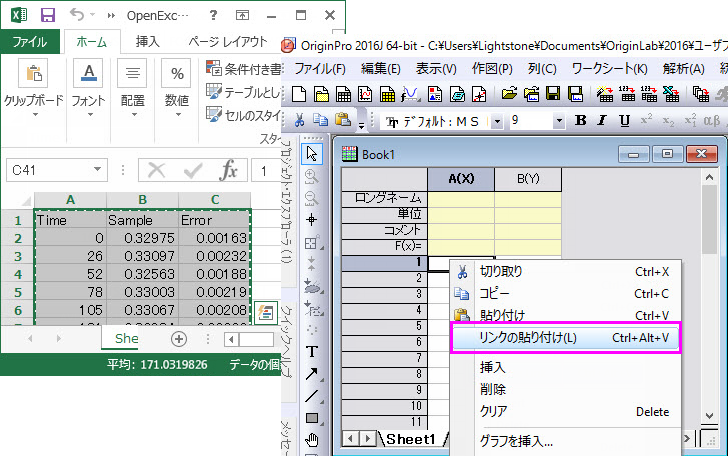Click the formula bar confirm check icon
The width and height of the screenshot is (728, 456).
[192, 170]
